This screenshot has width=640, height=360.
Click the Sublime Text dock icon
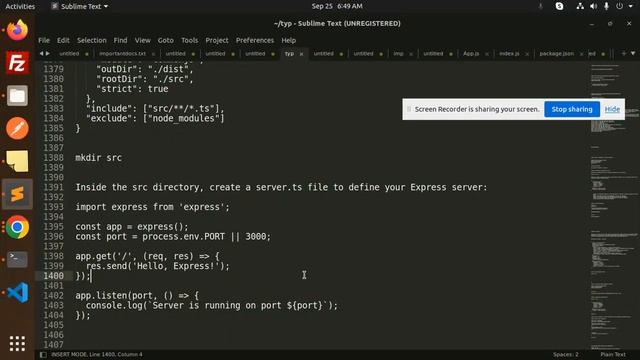tap(17, 194)
